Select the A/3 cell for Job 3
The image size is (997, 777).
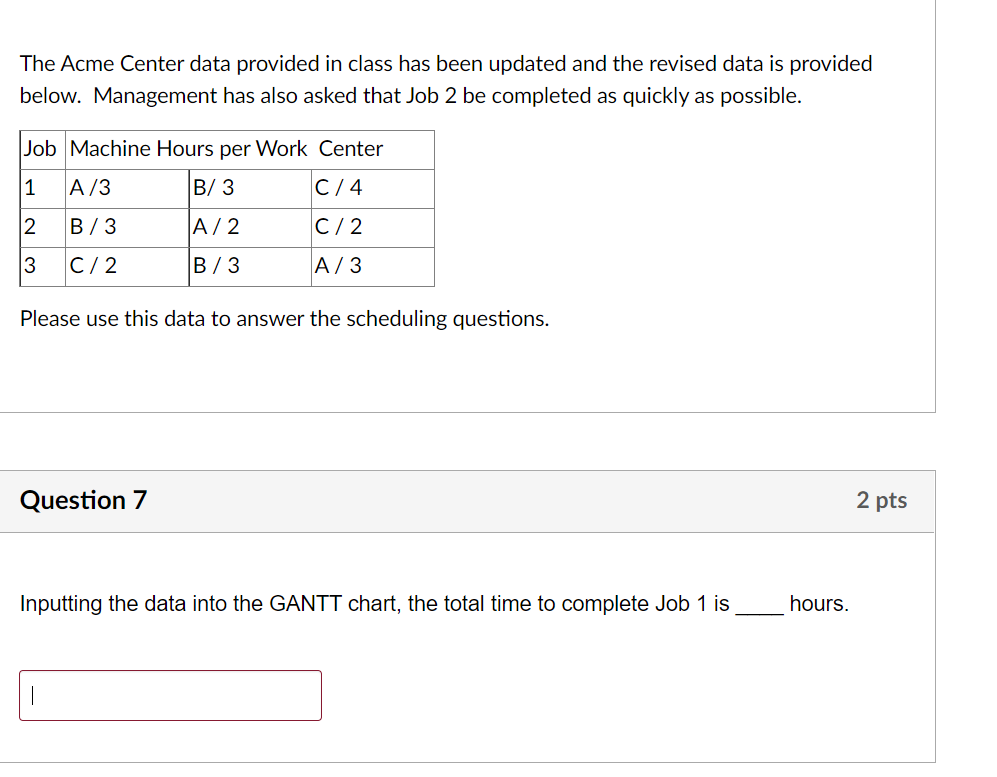pyautogui.click(x=372, y=266)
